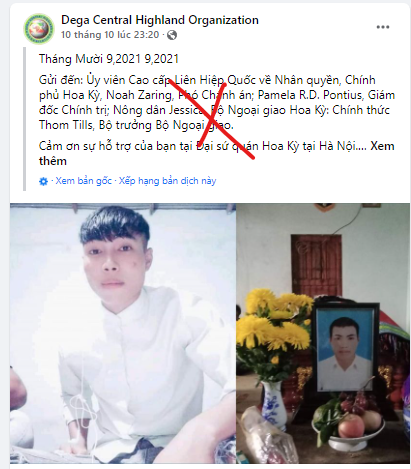Viewport: 411px width, 469px height.
Task: Open the photo of man in white shirt
Action: [123, 333]
